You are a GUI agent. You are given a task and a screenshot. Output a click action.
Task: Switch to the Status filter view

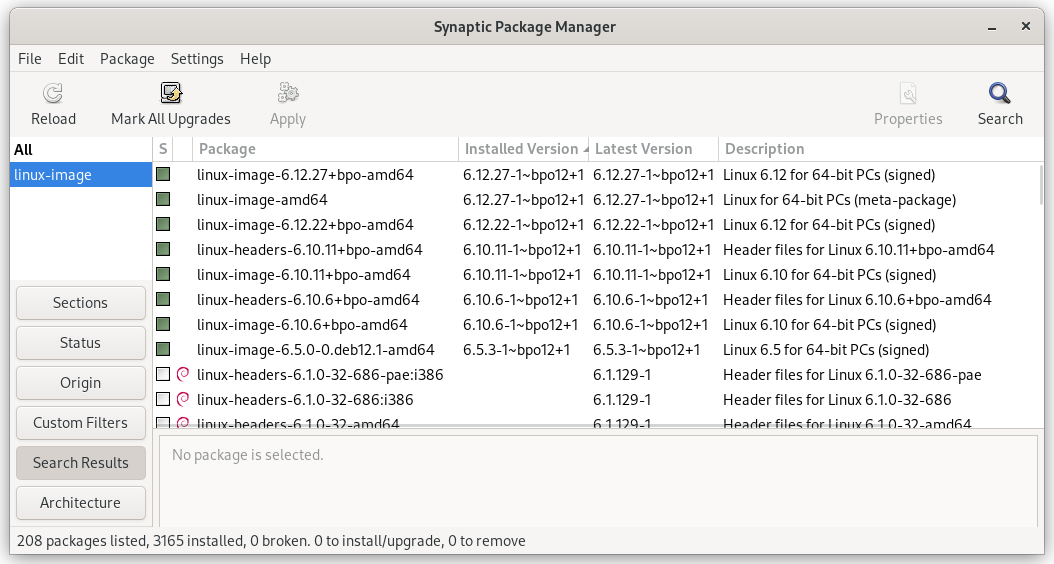[x=81, y=343]
